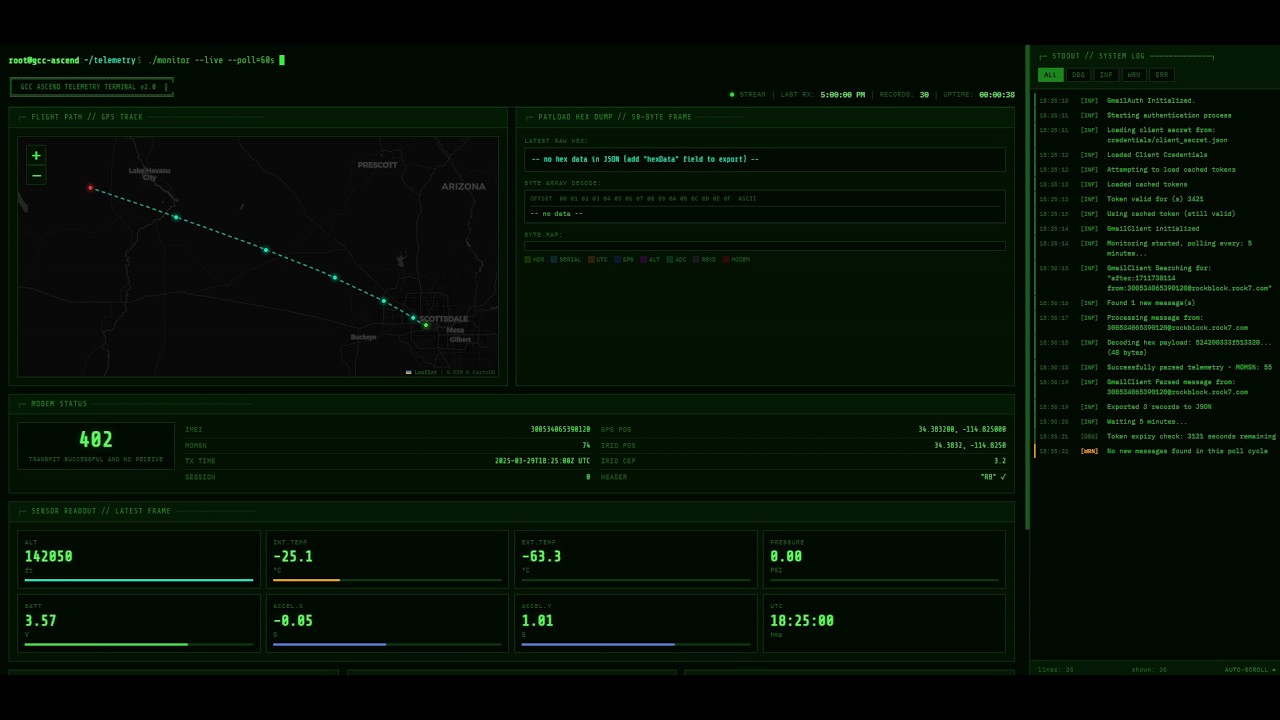Image resolution: width=1280 pixels, height=720 pixels.
Task: Click the GCC ASCEND TELEMETRY TERMINAL v2.0 badge
Action: pyautogui.click(x=92, y=87)
